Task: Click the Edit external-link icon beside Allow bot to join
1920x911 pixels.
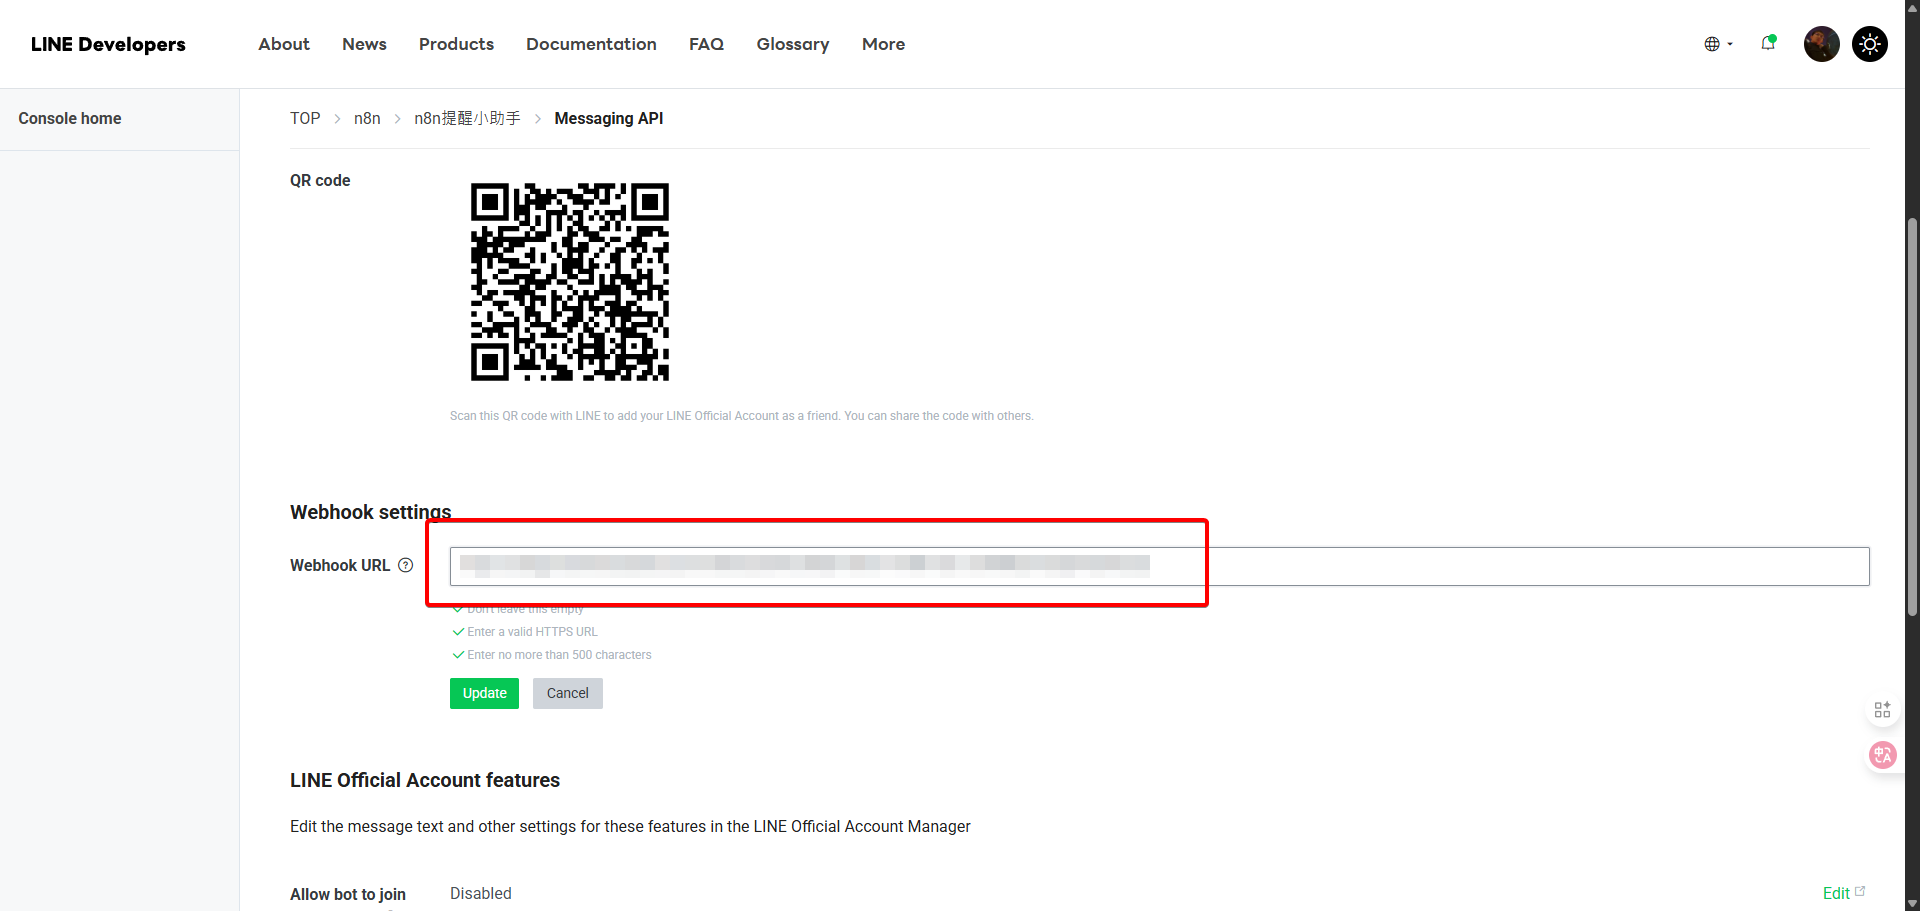Action: coord(1860,889)
